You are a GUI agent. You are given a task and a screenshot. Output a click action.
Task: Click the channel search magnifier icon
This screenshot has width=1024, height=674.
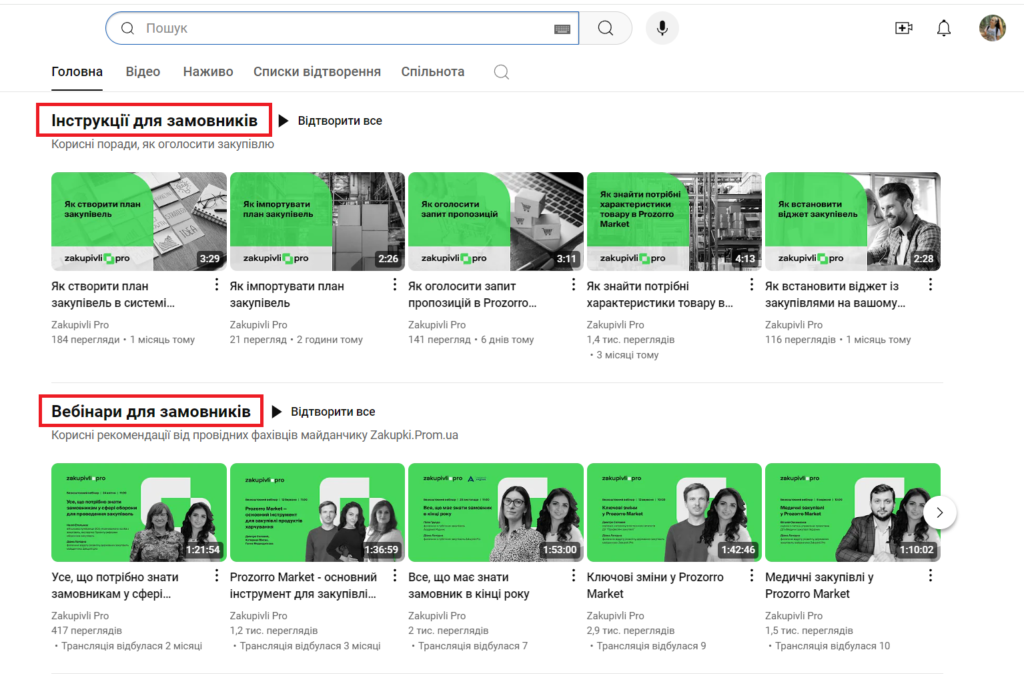(x=502, y=72)
